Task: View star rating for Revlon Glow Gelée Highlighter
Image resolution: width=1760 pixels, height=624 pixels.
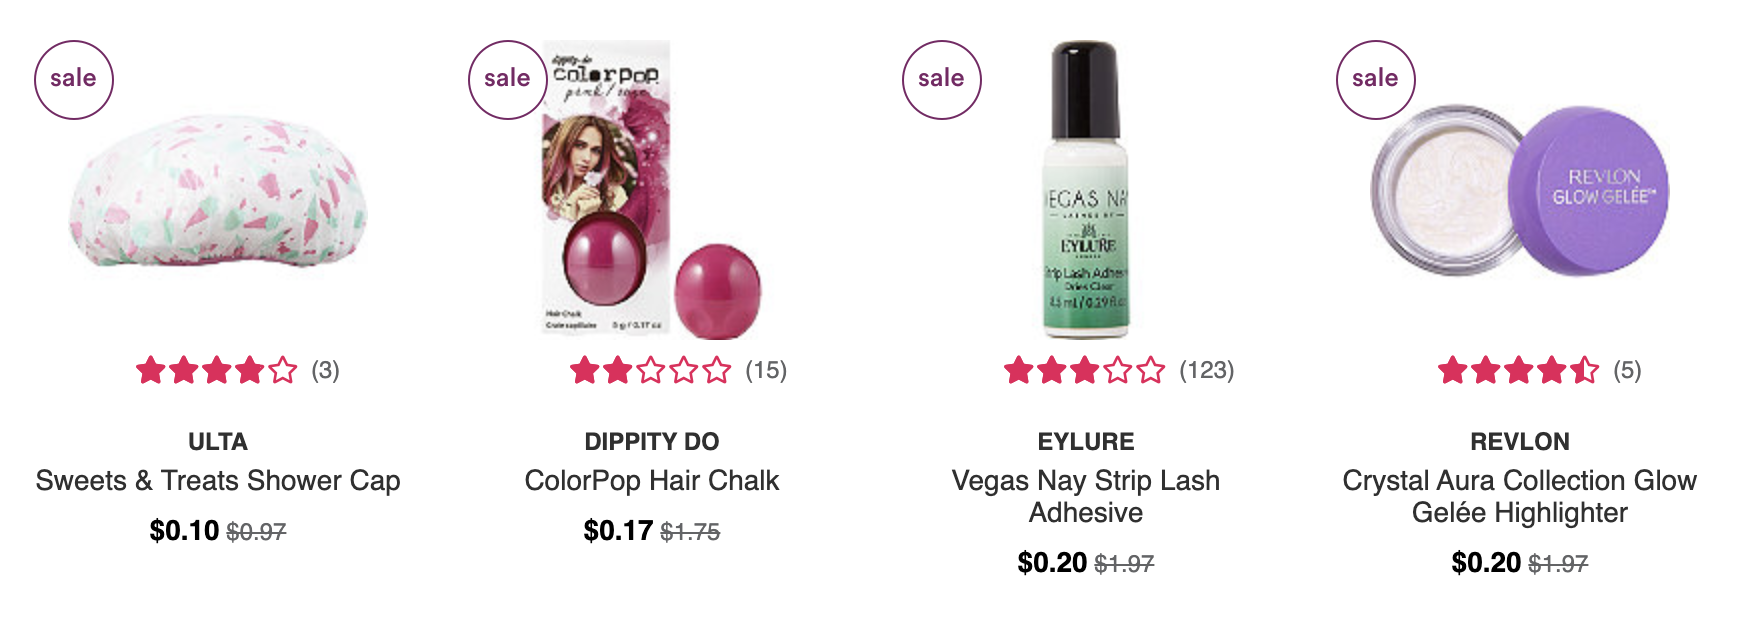Action: [1519, 371]
